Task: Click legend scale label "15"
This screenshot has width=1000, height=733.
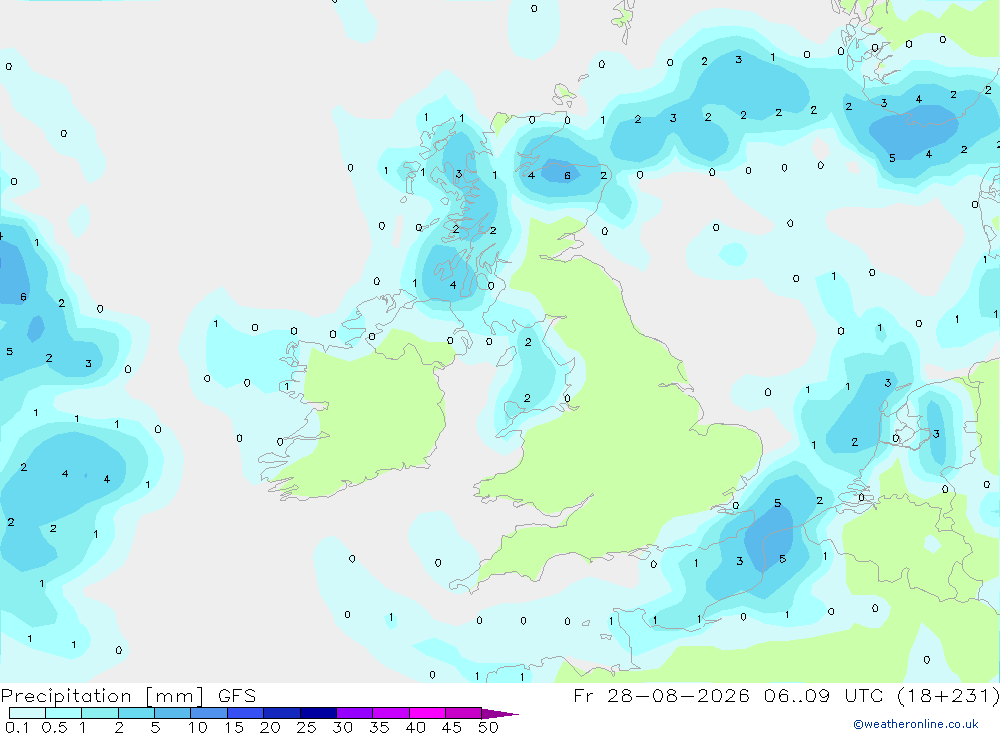Action: [234, 727]
